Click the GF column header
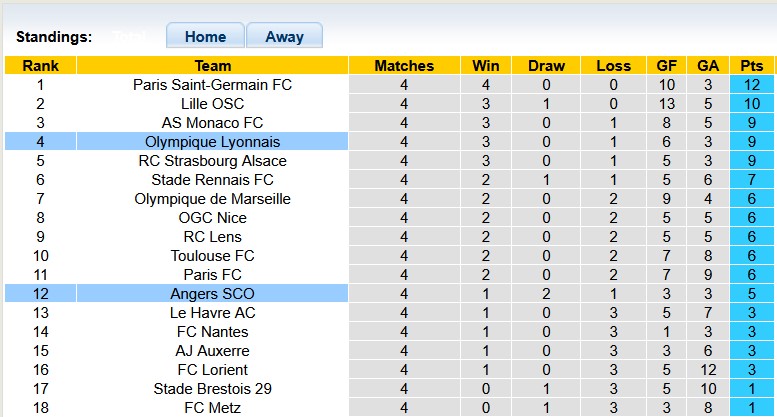Image resolution: width=777 pixels, height=417 pixels. click(x=667, y=66)
